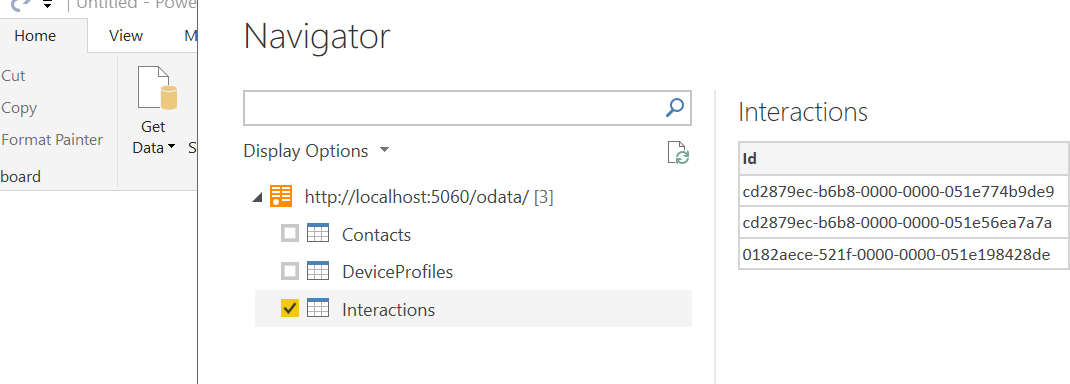Click the Navigator search input field
The height and width of the screenshot is (384, 1070).
454,108
